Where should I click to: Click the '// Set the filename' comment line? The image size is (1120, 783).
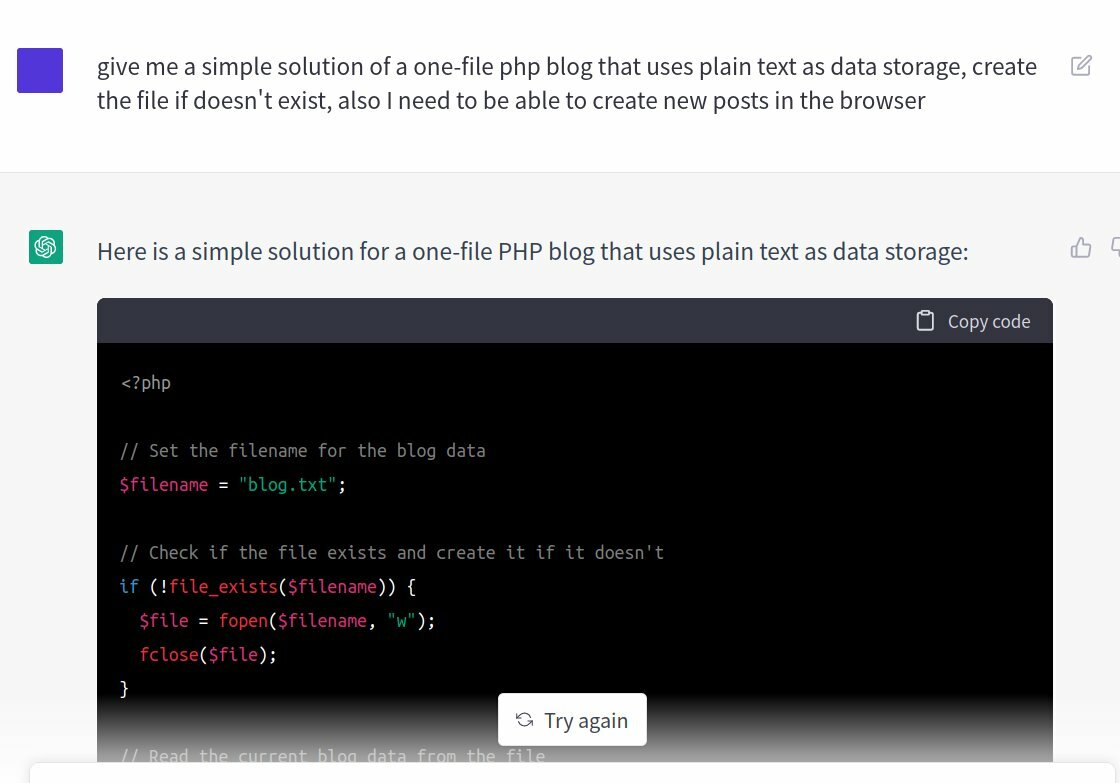(x=303, y=451)
